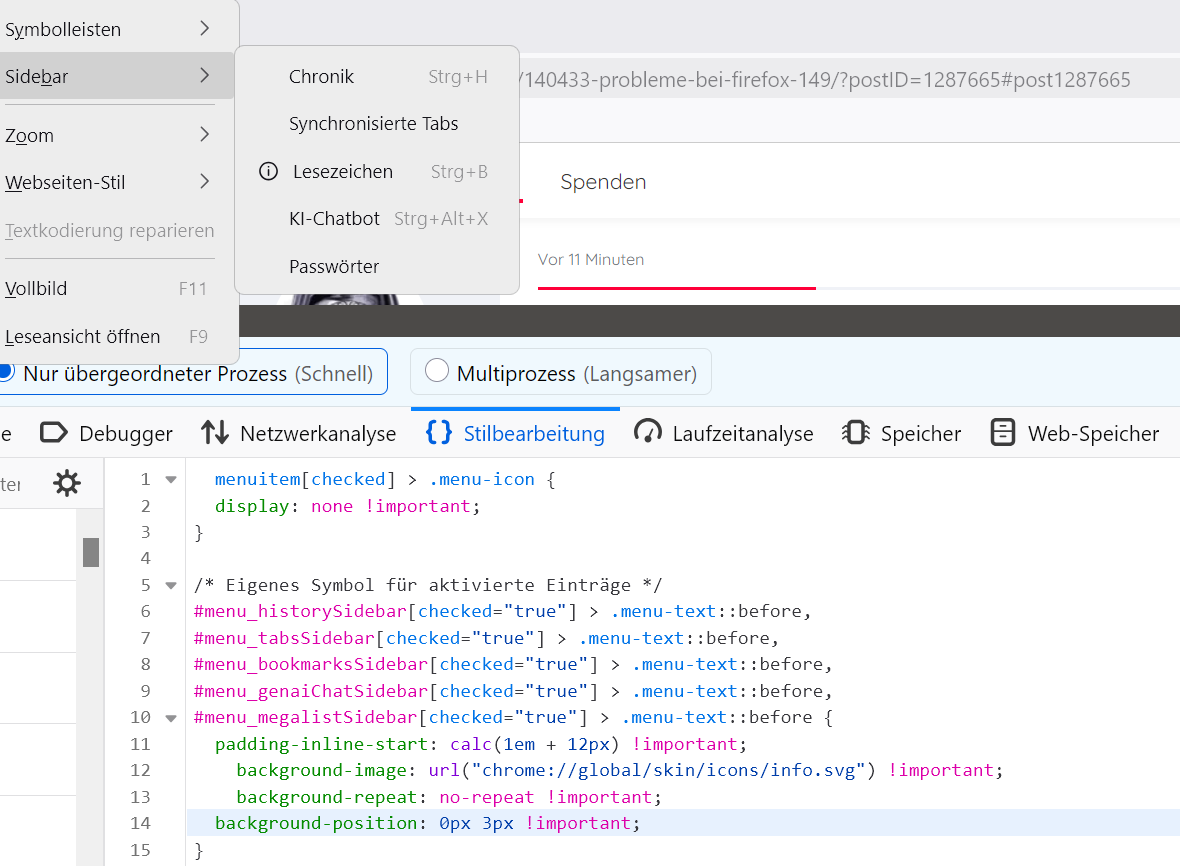This screenshot has width=1180, height=866.
Task: Choose Chronik from the Sidebar submenu
Action: click(x=321, y=77)
